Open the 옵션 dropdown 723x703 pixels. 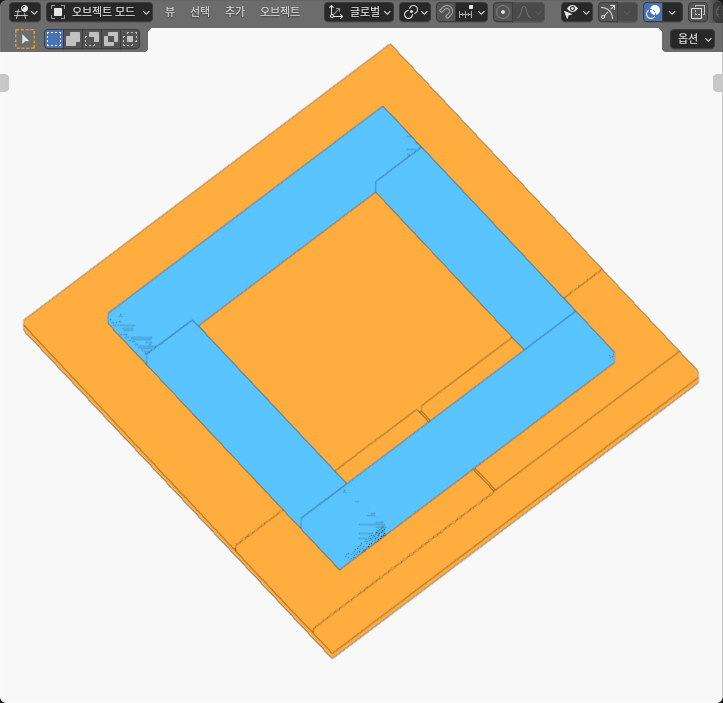[692, 39]
